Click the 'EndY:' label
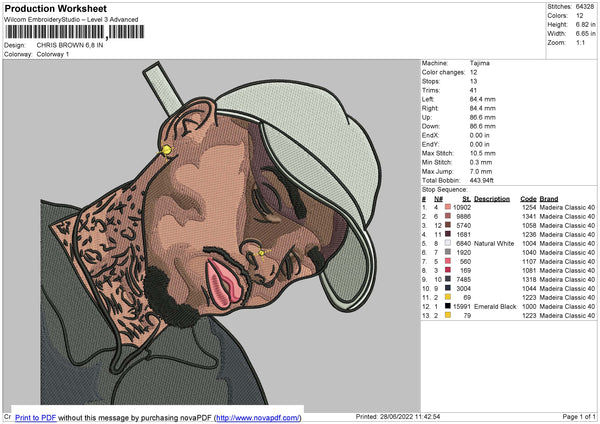 pyautogui.click(x=430, y=144)
